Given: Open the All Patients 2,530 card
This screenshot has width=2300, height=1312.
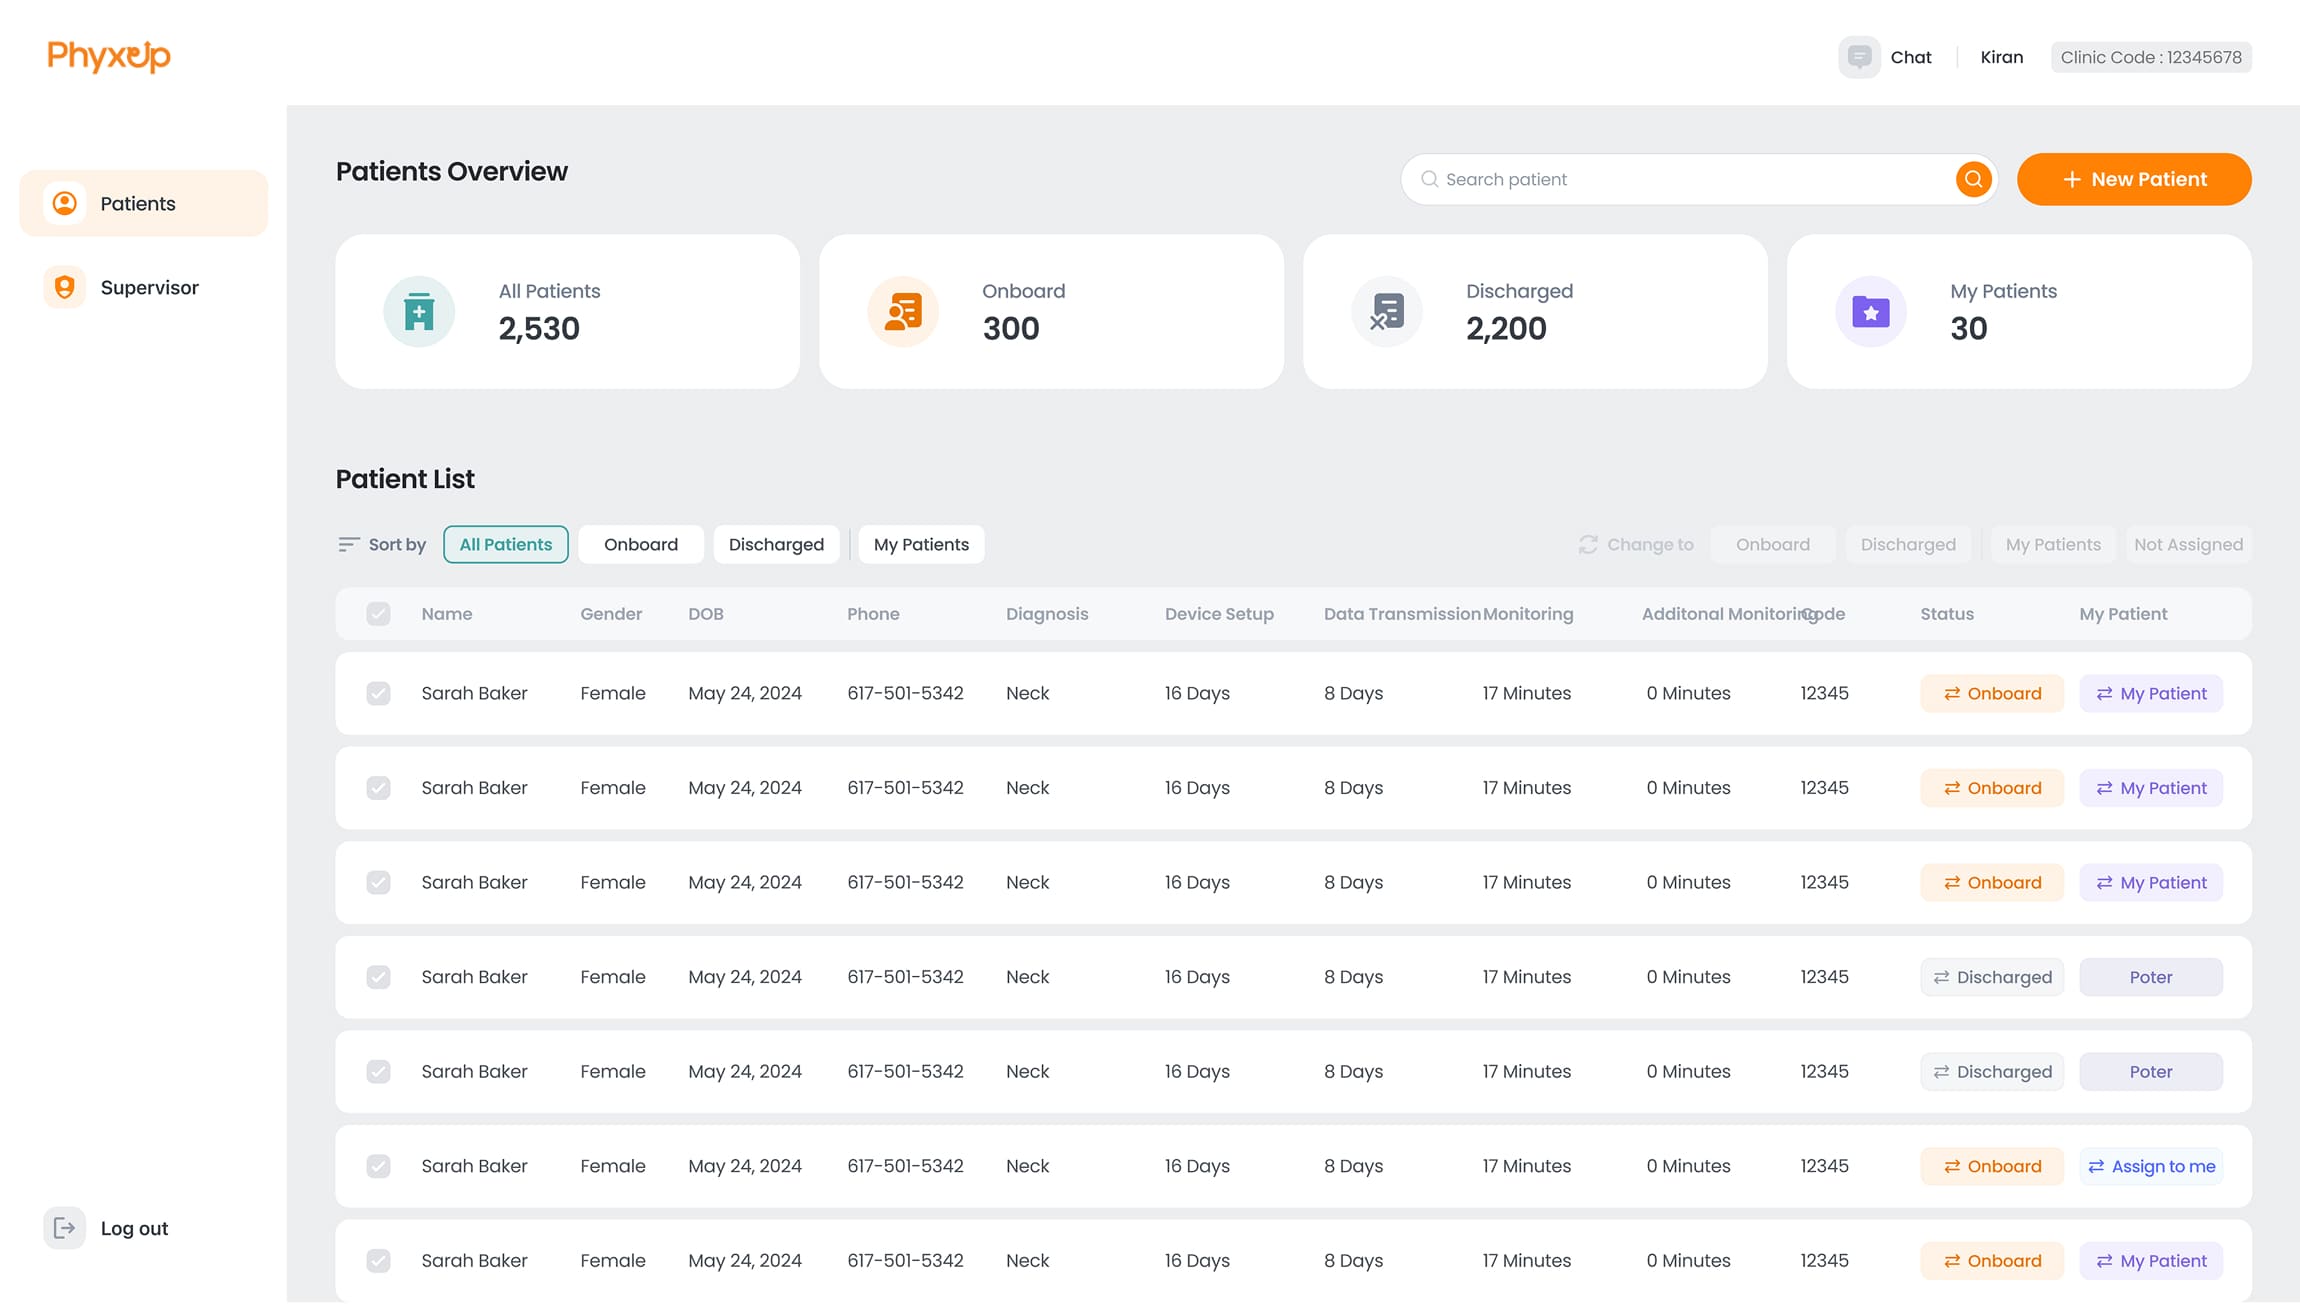Looking at the screenshot, I should tap(568, 311).
